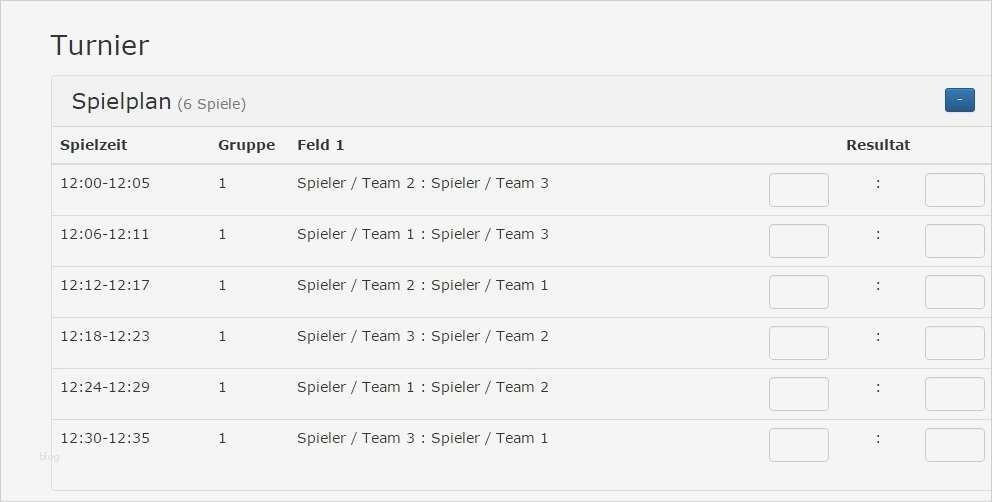This screenshot has width=992, height=502.
Task: Click home score field for 12:00-12:05 match
Action: [x=798, y=190]
